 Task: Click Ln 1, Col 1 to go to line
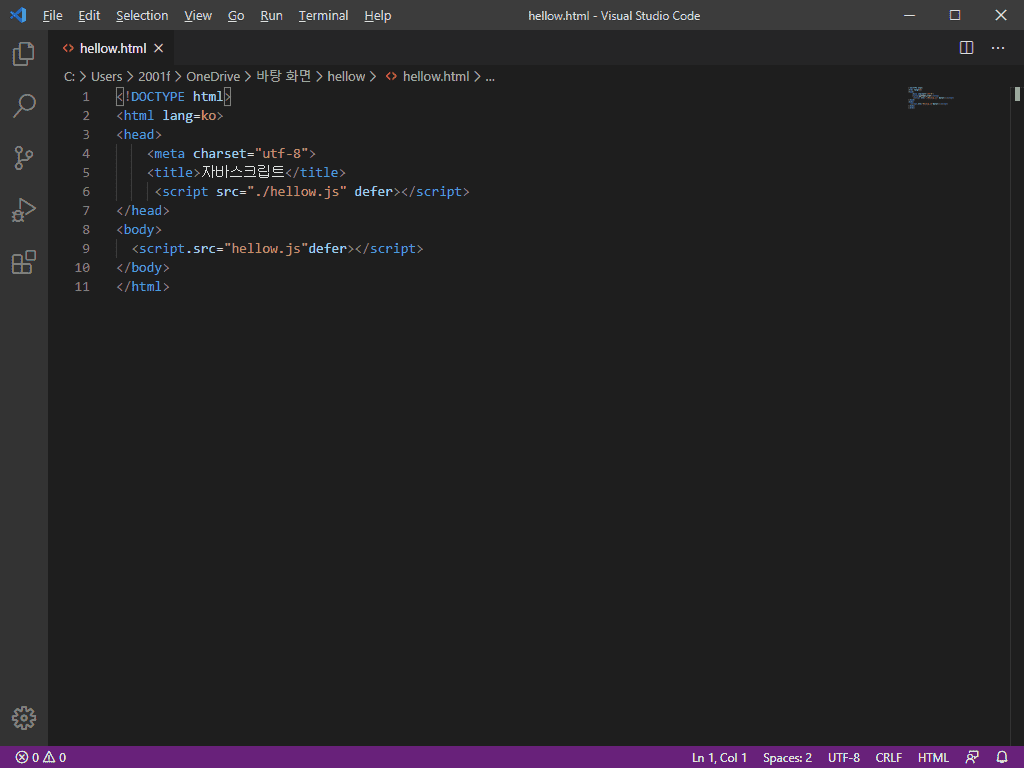click(x=719, y=757)
